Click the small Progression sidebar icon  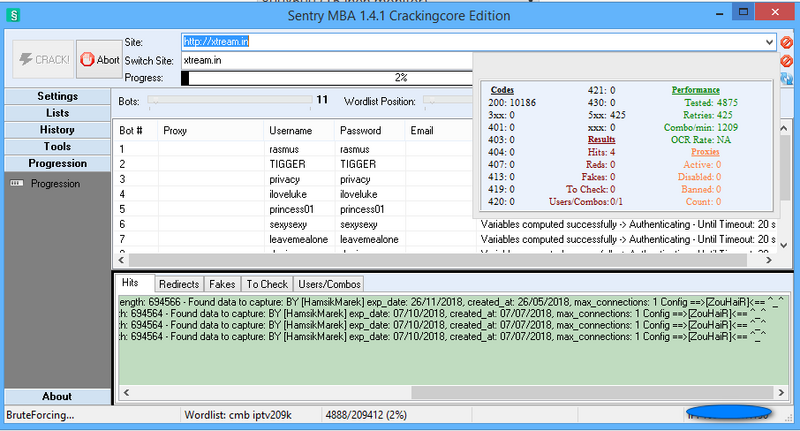tap(16, 183)
